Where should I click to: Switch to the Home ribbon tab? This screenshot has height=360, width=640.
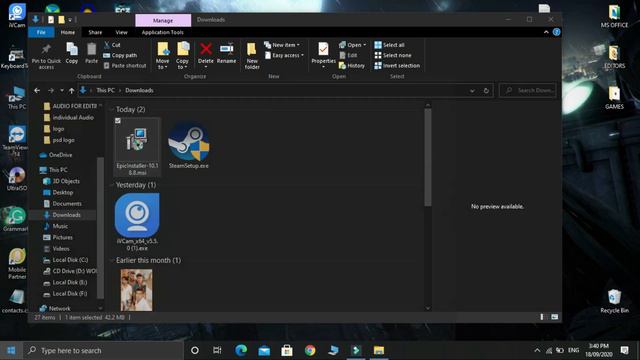point(68,32)
